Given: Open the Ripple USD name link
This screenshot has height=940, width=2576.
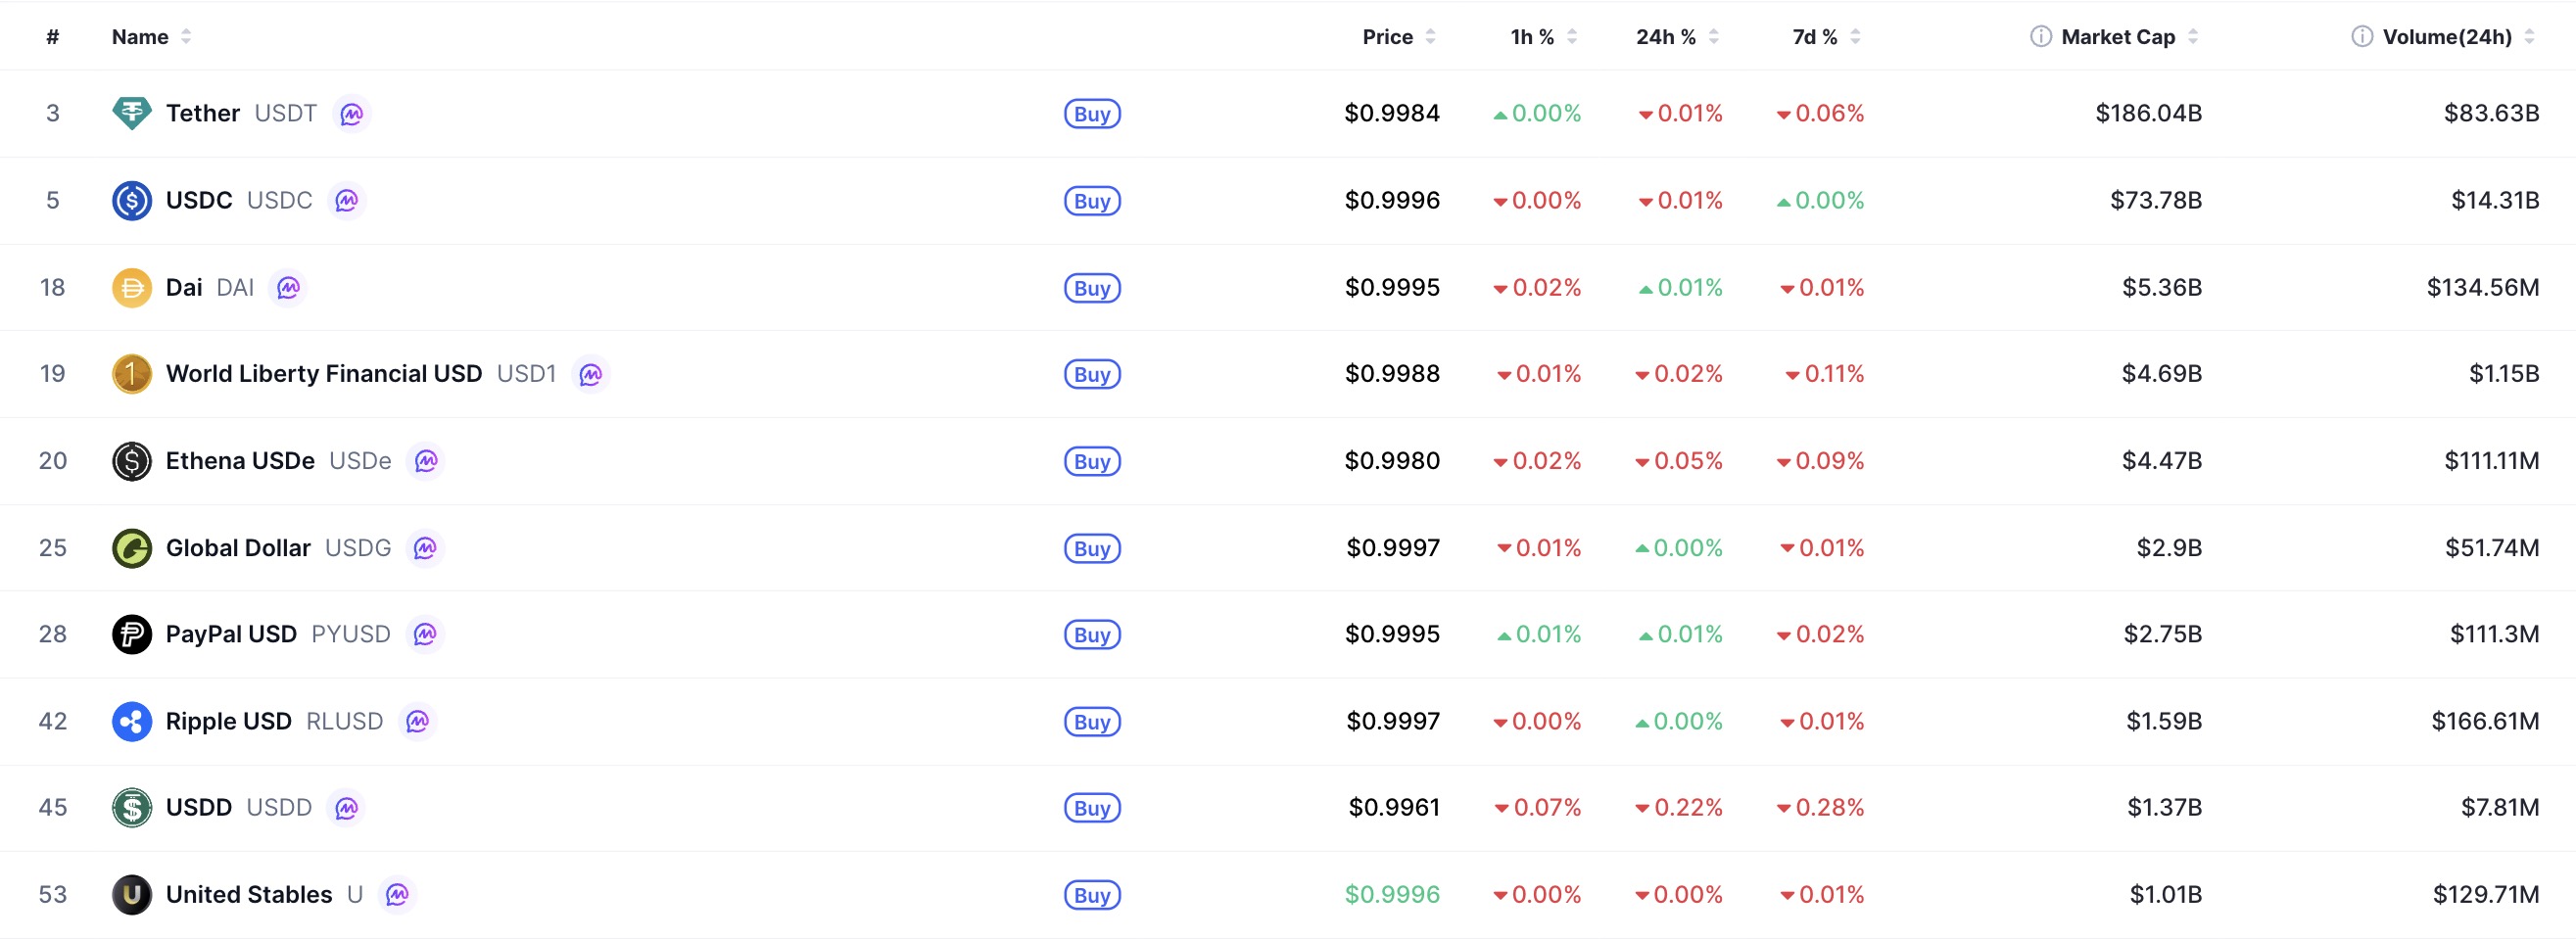Looking at the screenshot, I should tap(229, 721).
